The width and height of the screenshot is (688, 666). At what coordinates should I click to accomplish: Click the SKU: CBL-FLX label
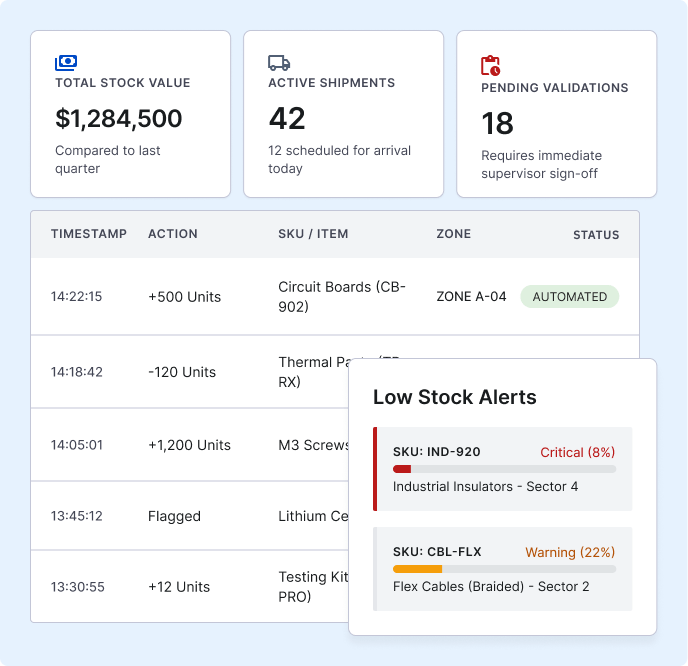(437, 552)
